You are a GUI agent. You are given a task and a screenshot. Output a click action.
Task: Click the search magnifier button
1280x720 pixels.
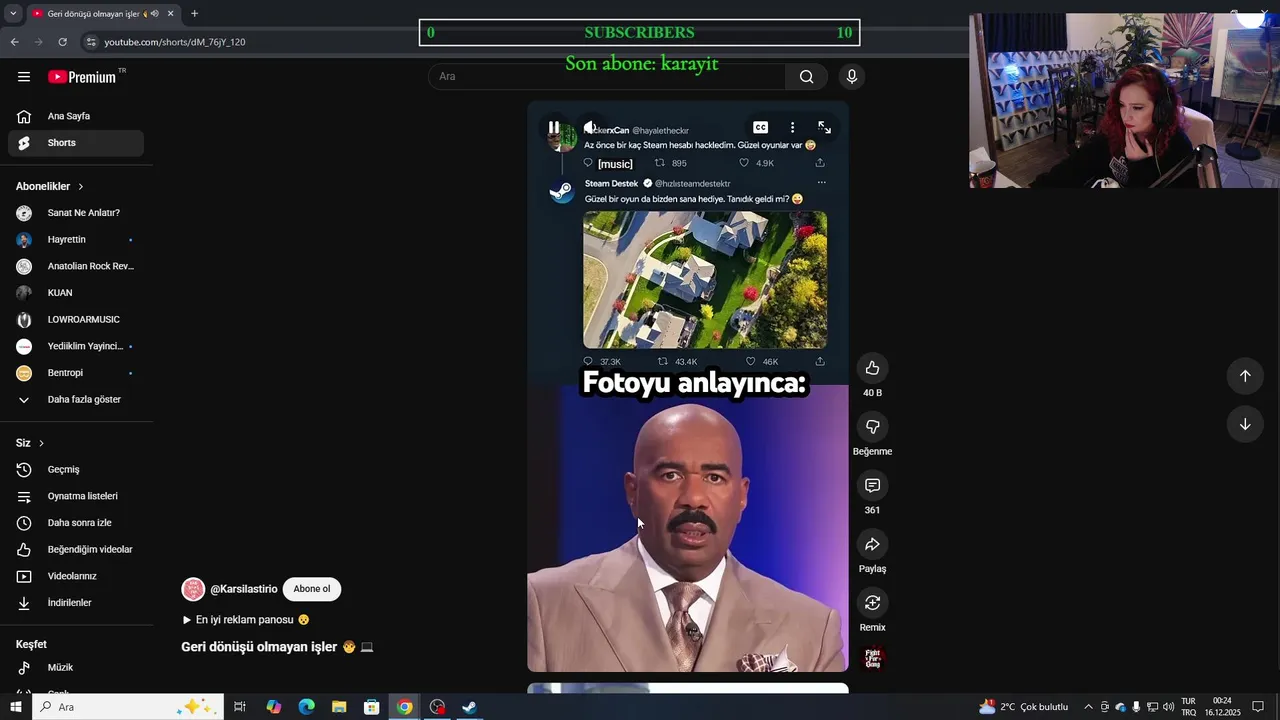[x=806, y=77]
